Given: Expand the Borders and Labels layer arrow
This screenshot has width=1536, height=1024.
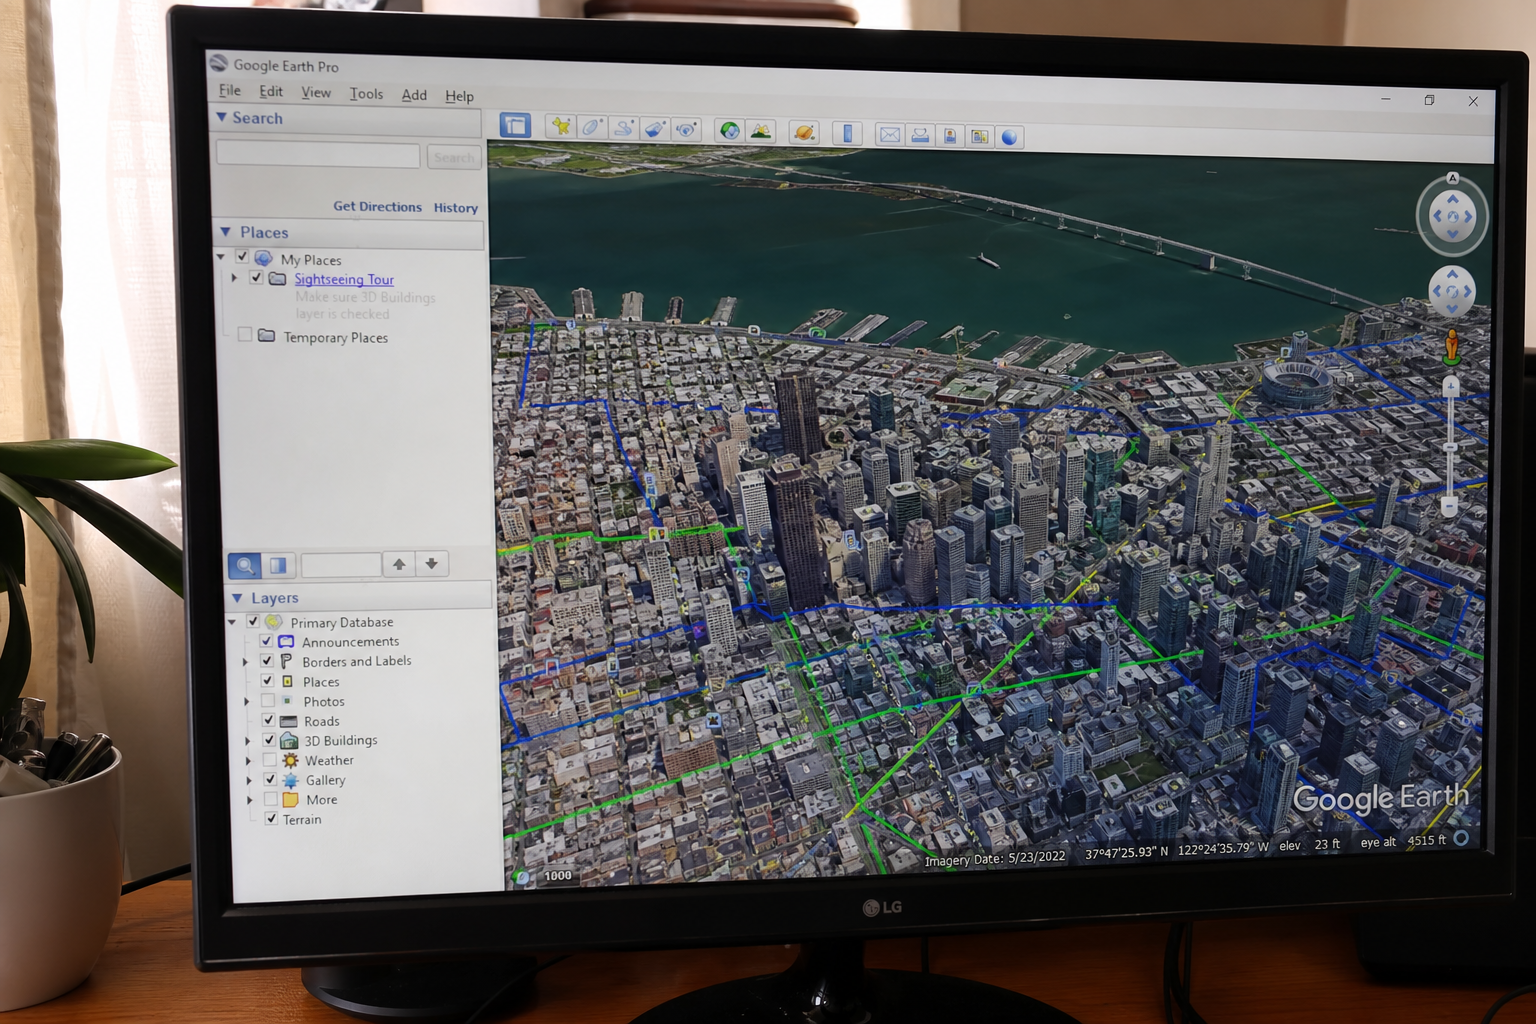Looking at the screenshot, I should tap(245, 661).
